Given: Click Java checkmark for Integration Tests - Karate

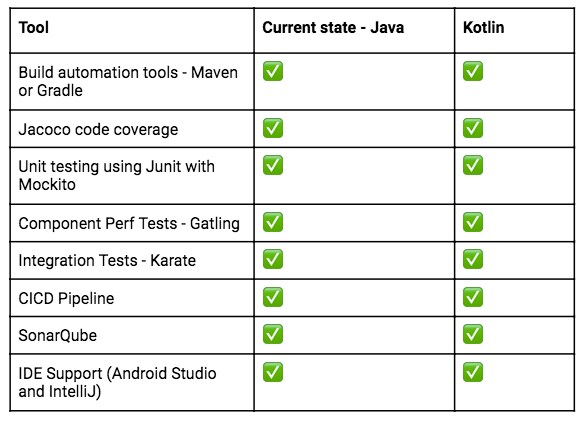Looking at the screenshot, I should pos(273,259).
